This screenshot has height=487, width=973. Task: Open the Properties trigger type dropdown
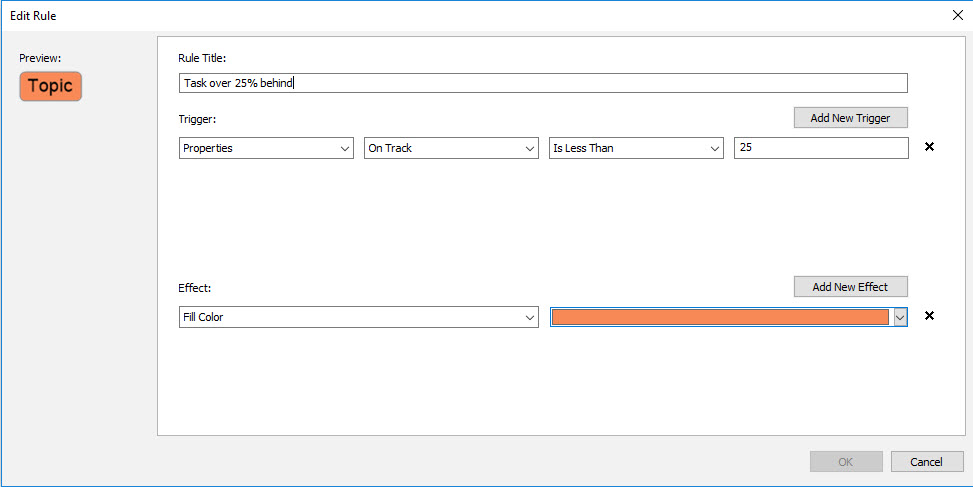(266, 148)
